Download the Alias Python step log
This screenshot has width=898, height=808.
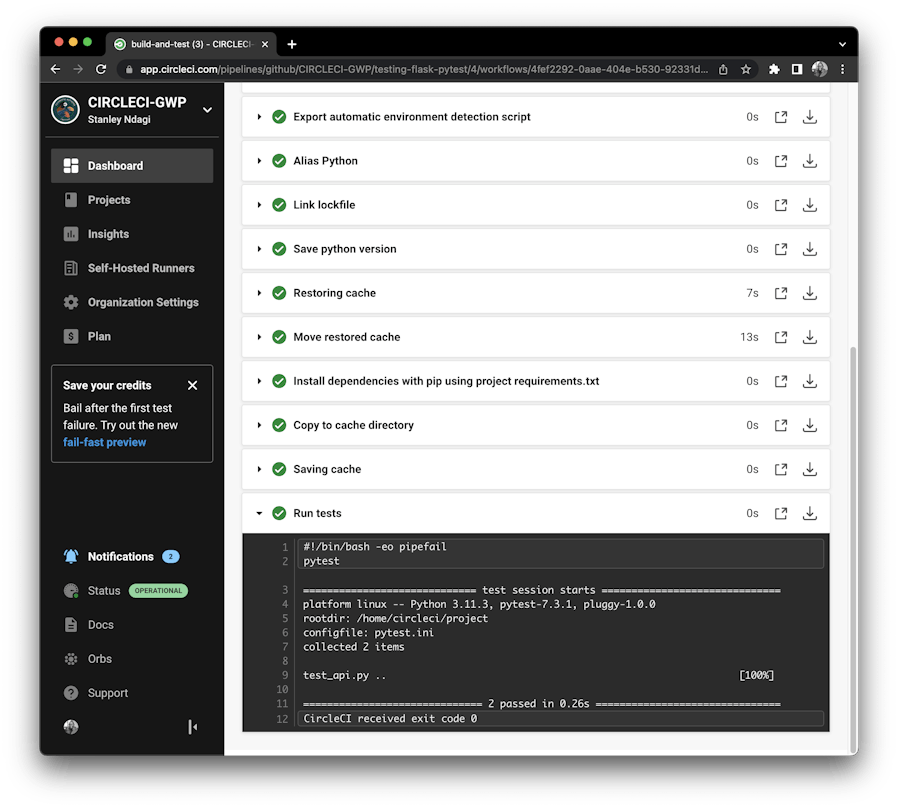click(x=810, y=161)
